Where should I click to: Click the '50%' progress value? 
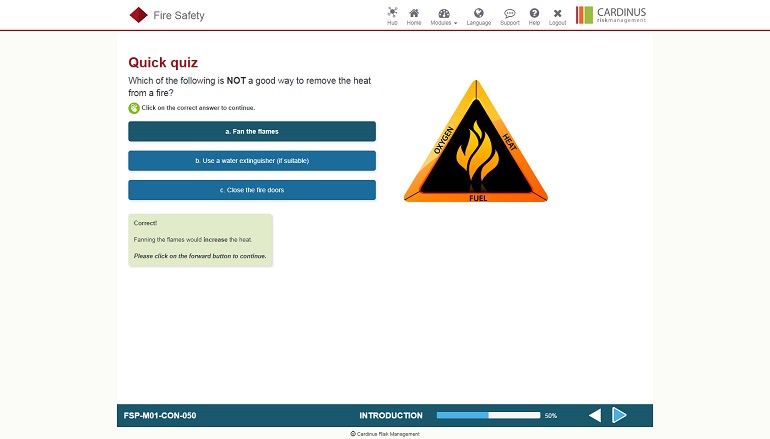pos(550,415)
